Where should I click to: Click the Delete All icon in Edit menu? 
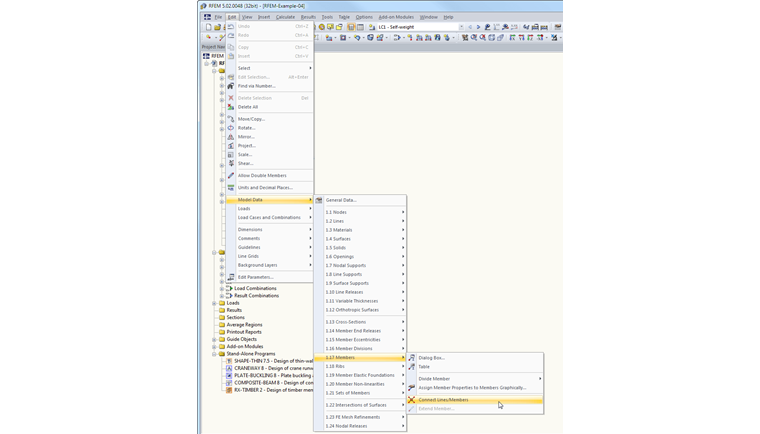tap(231, 107)
